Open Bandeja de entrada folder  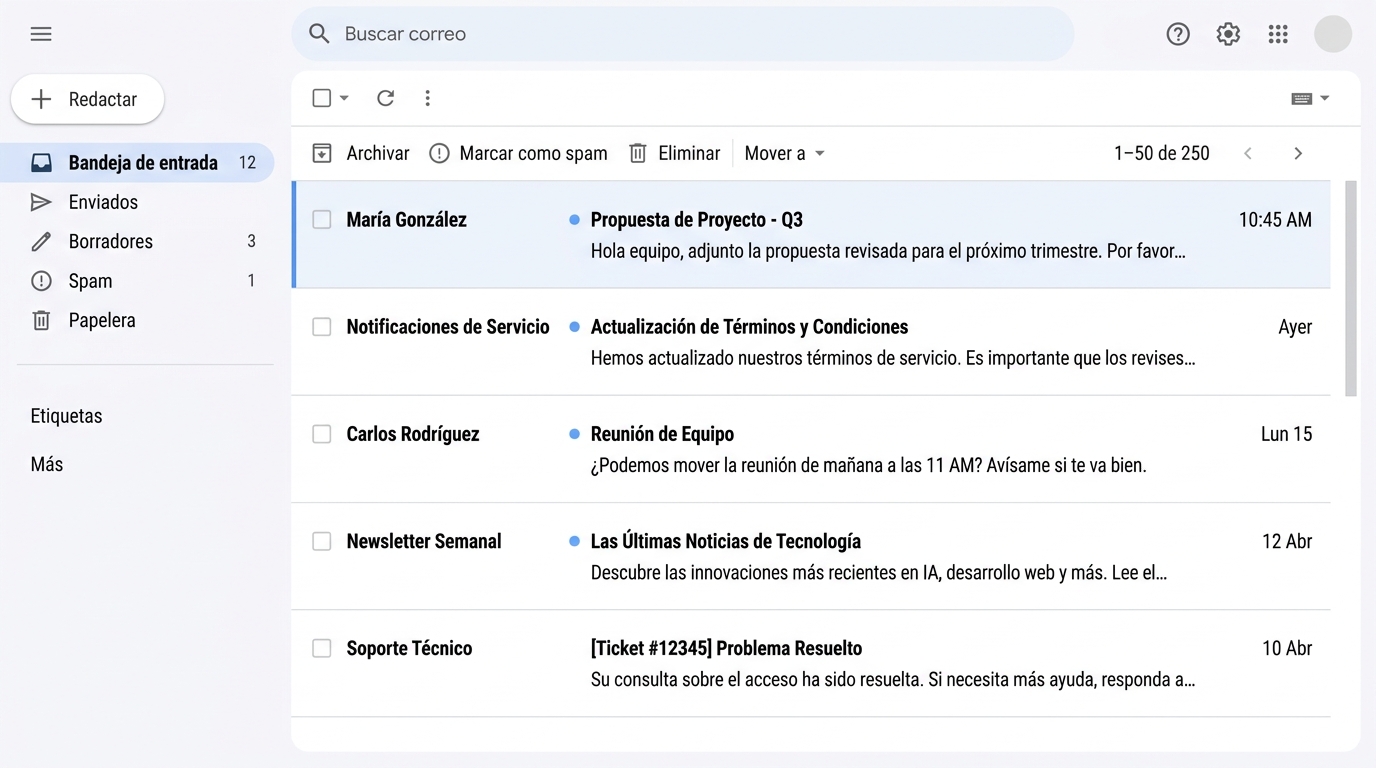[137, 162]
